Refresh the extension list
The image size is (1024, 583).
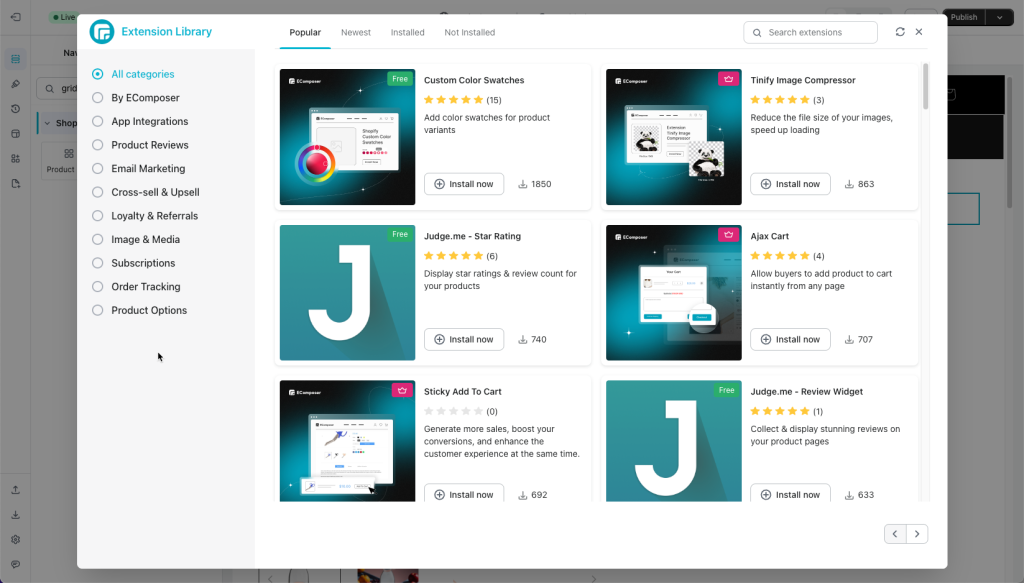coord(900,32)
